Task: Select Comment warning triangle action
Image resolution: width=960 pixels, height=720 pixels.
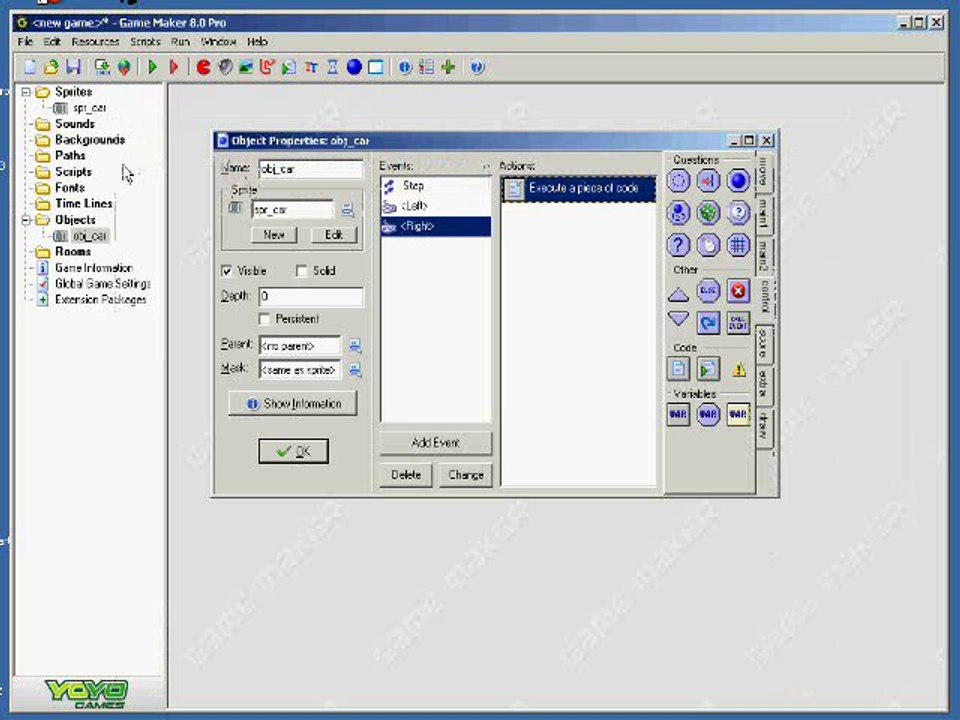Action: click(x=740, y=370)
